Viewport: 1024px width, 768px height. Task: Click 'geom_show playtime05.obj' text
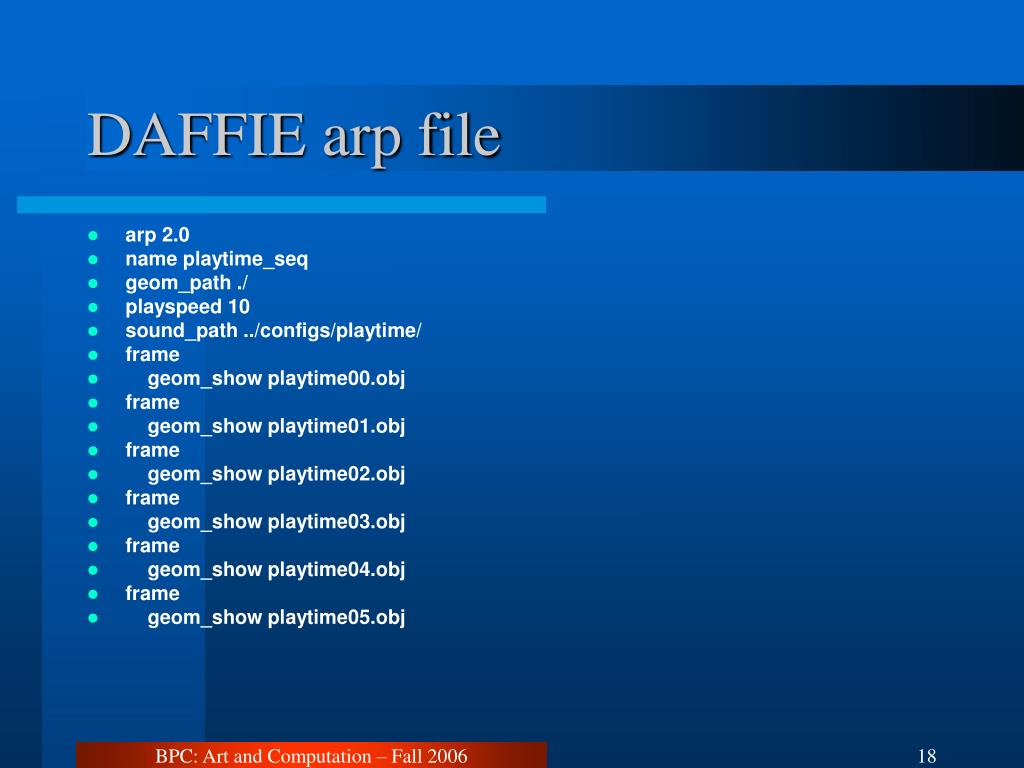click(276, 617)
